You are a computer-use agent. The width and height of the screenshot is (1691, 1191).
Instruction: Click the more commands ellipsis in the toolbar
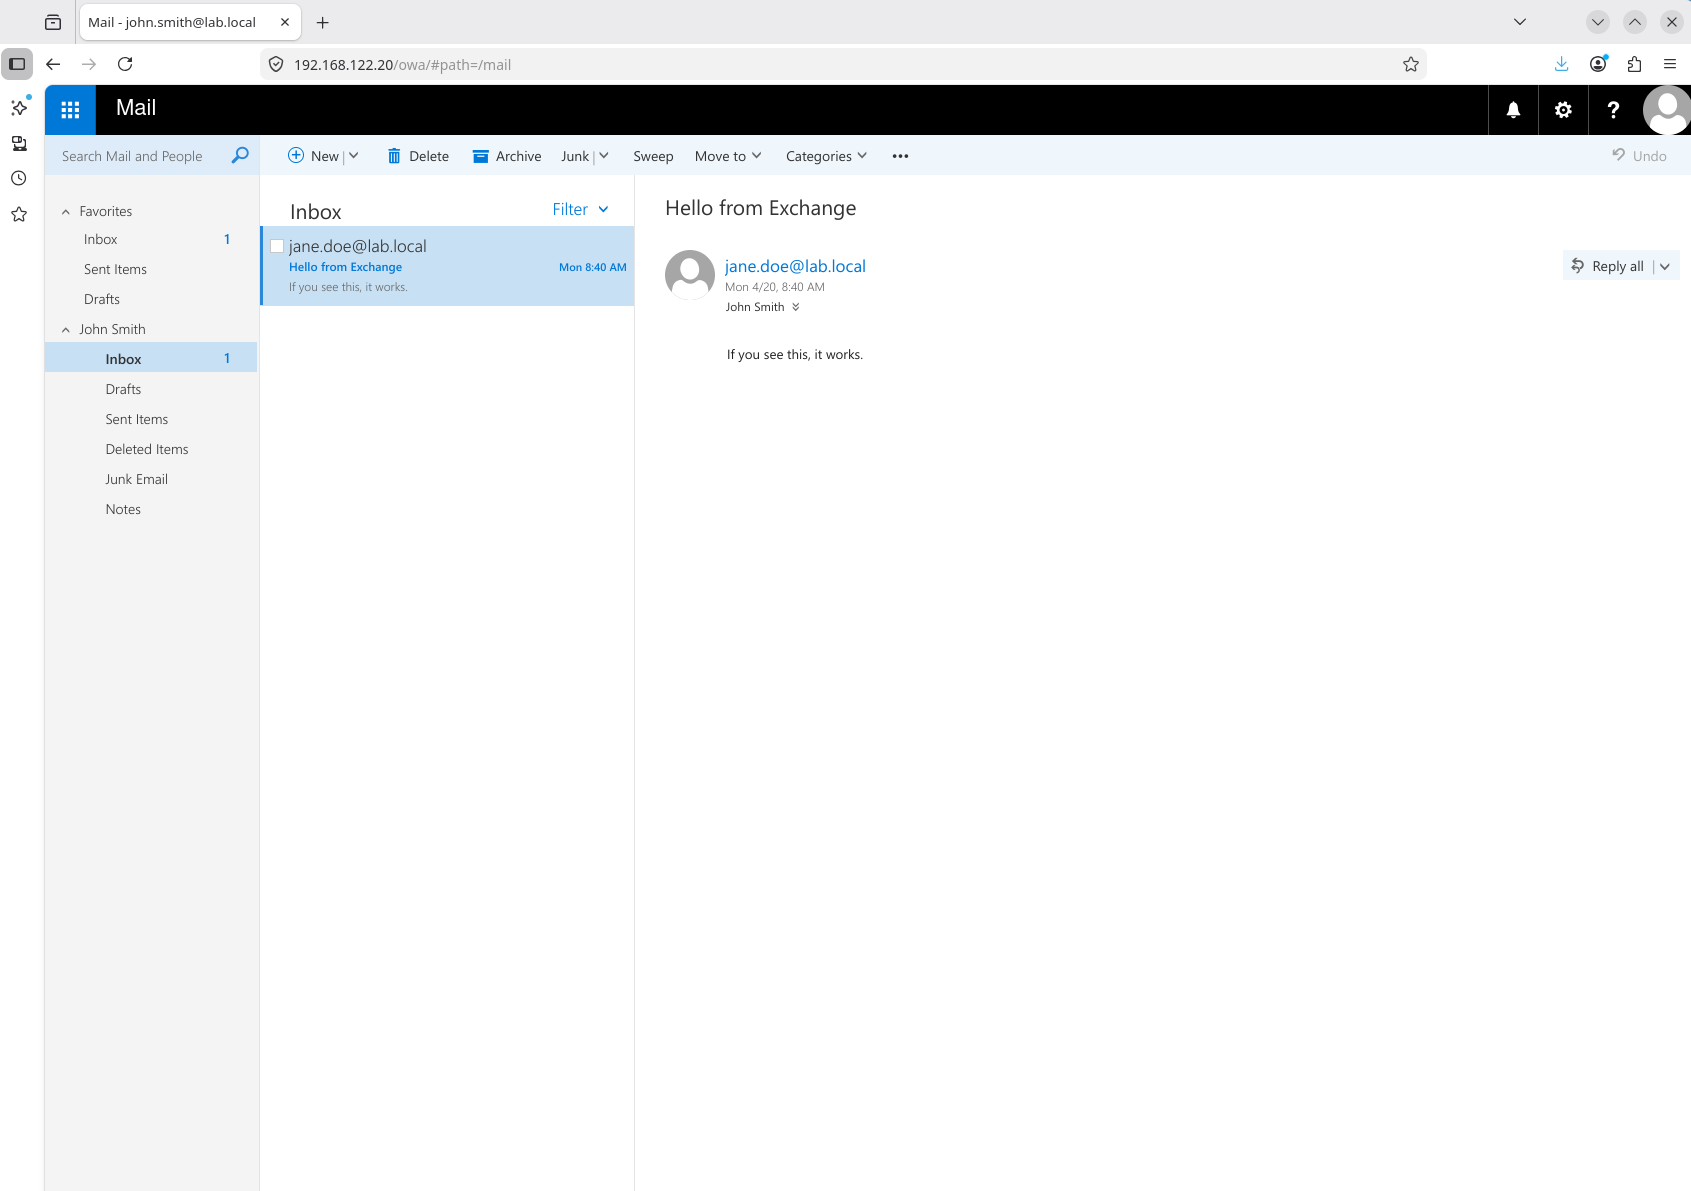(x=899, y=156)
